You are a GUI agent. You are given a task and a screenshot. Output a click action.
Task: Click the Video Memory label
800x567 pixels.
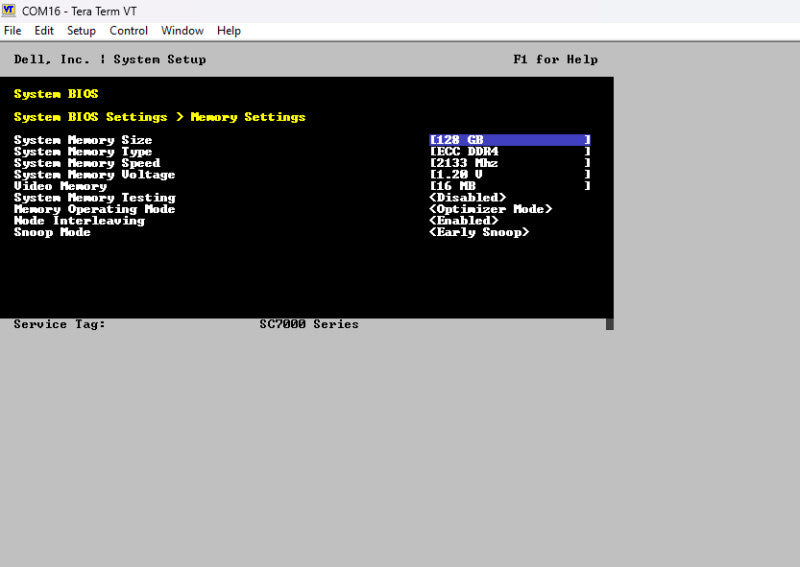[60, 186]
